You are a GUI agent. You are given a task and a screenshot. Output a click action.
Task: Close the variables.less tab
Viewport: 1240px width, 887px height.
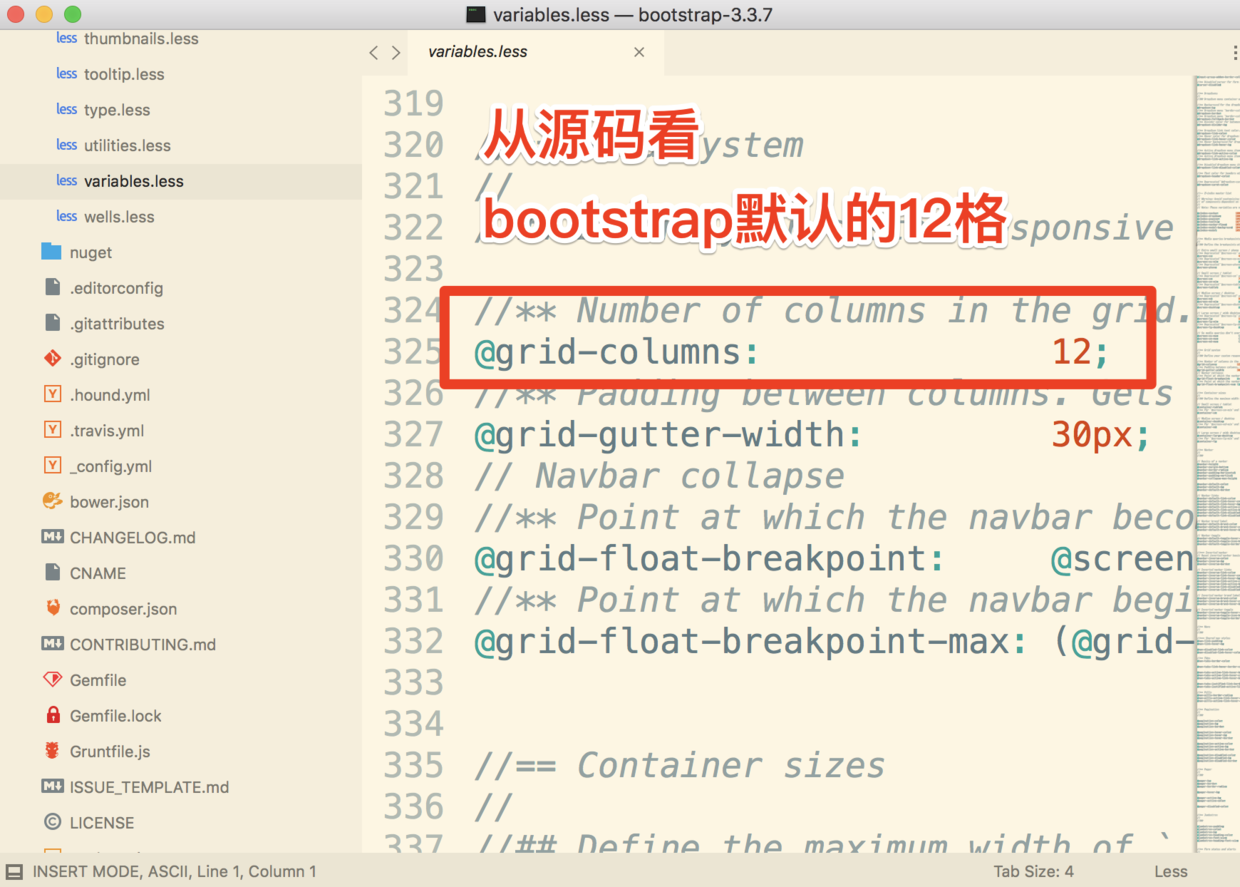(639, 51)
